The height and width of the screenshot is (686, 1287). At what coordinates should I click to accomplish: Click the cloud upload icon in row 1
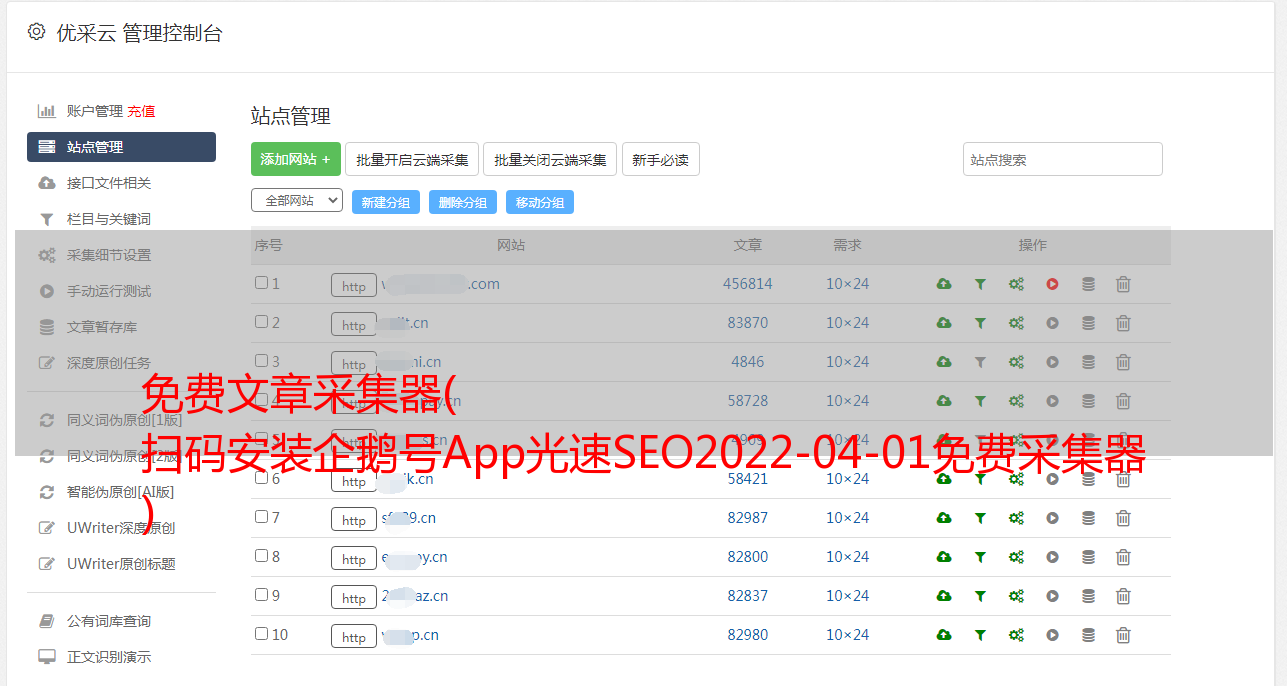point(944,284)
